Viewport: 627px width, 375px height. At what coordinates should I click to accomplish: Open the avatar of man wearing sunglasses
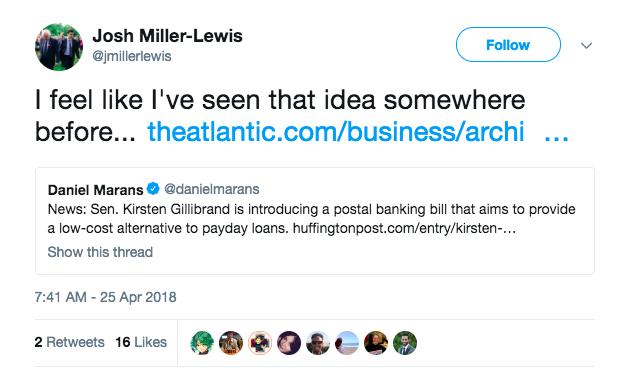(x=318, y=343)
